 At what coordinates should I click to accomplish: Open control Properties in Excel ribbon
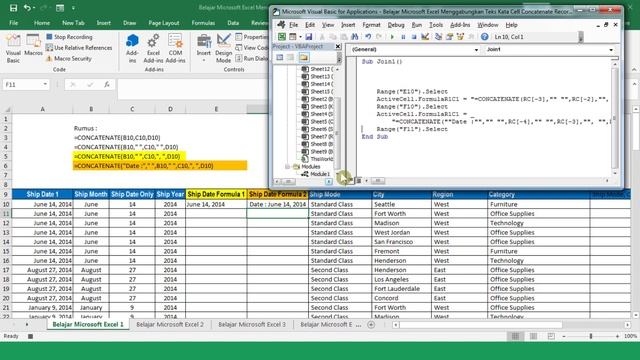pos(251,37)
